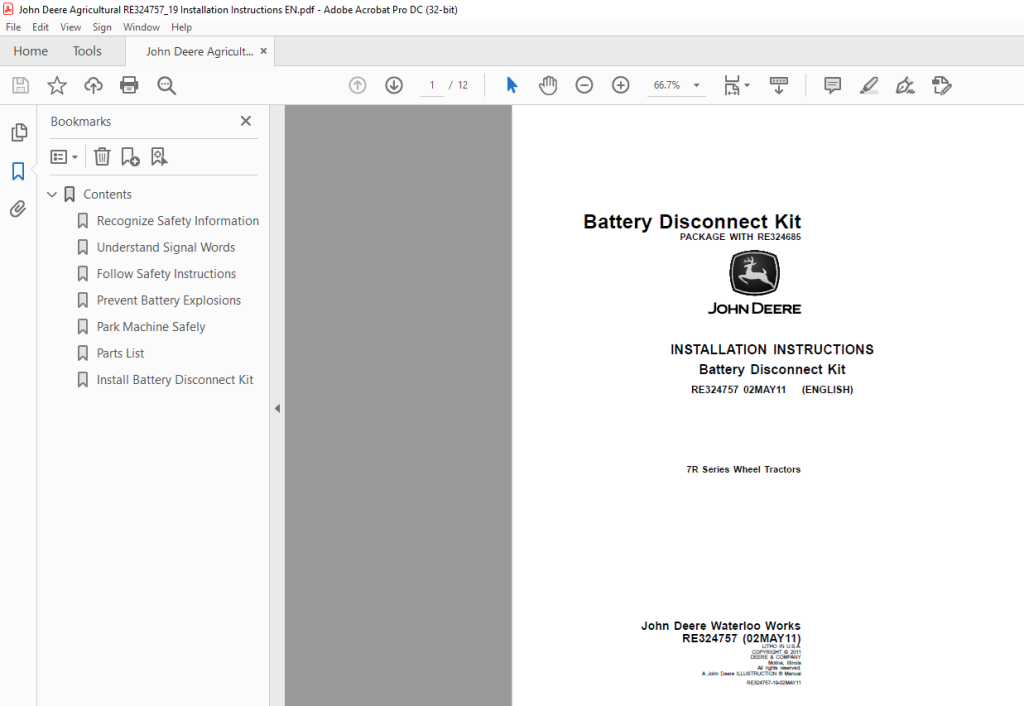Viewport: 1024px width, 706px height.
Task: Open the Attachments paperclip panel
Action: coord(18,209)
